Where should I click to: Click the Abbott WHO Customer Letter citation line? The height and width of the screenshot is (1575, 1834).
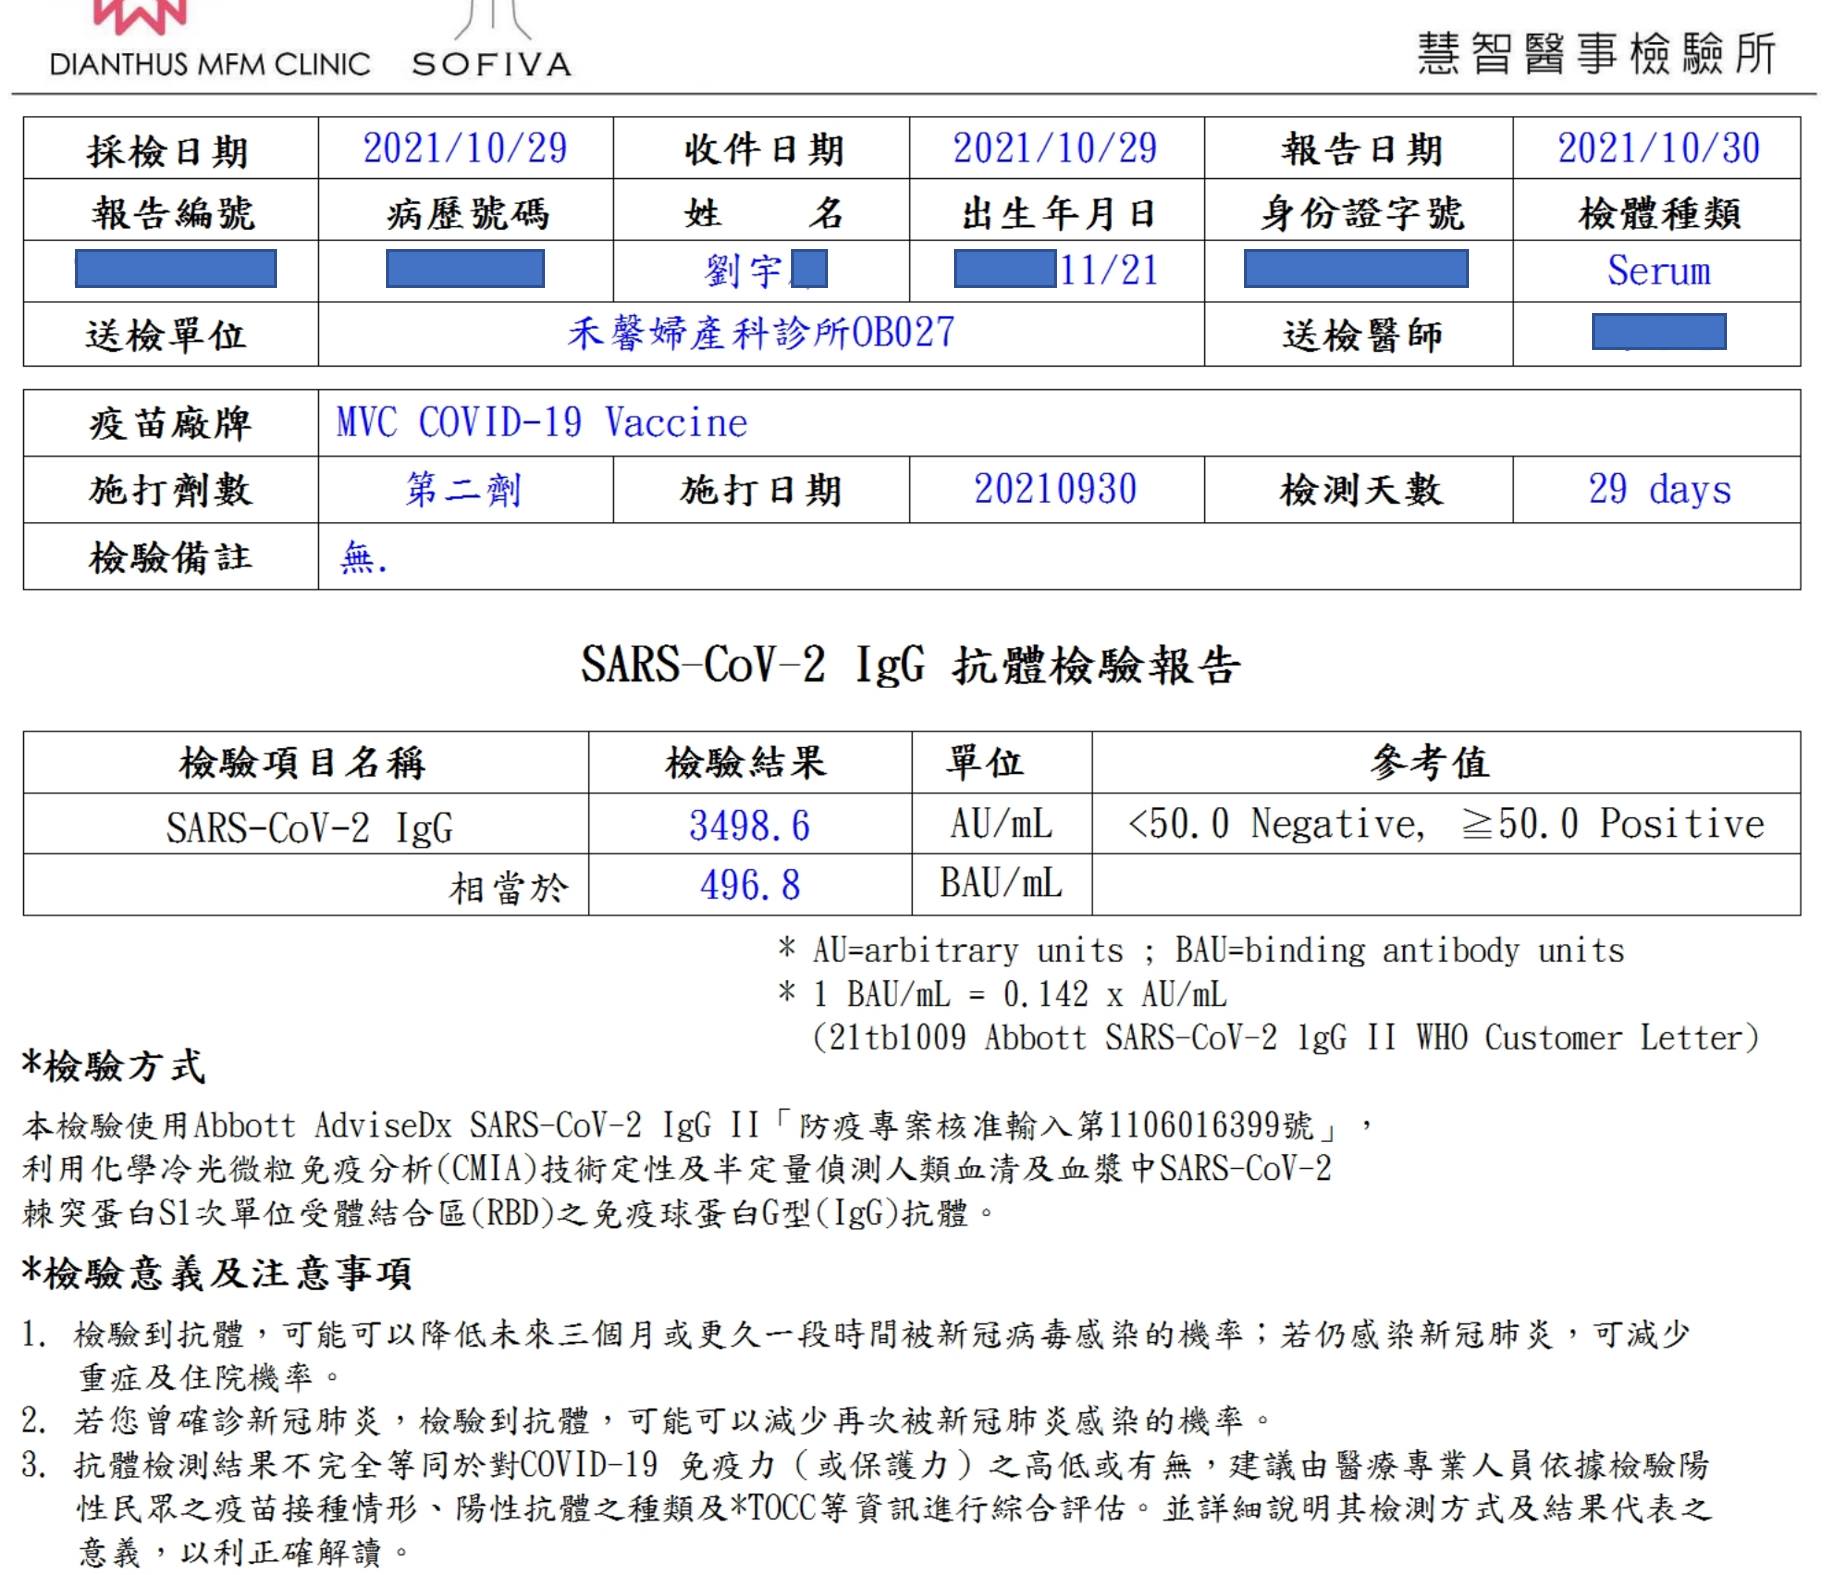tap(1284, 1038)
